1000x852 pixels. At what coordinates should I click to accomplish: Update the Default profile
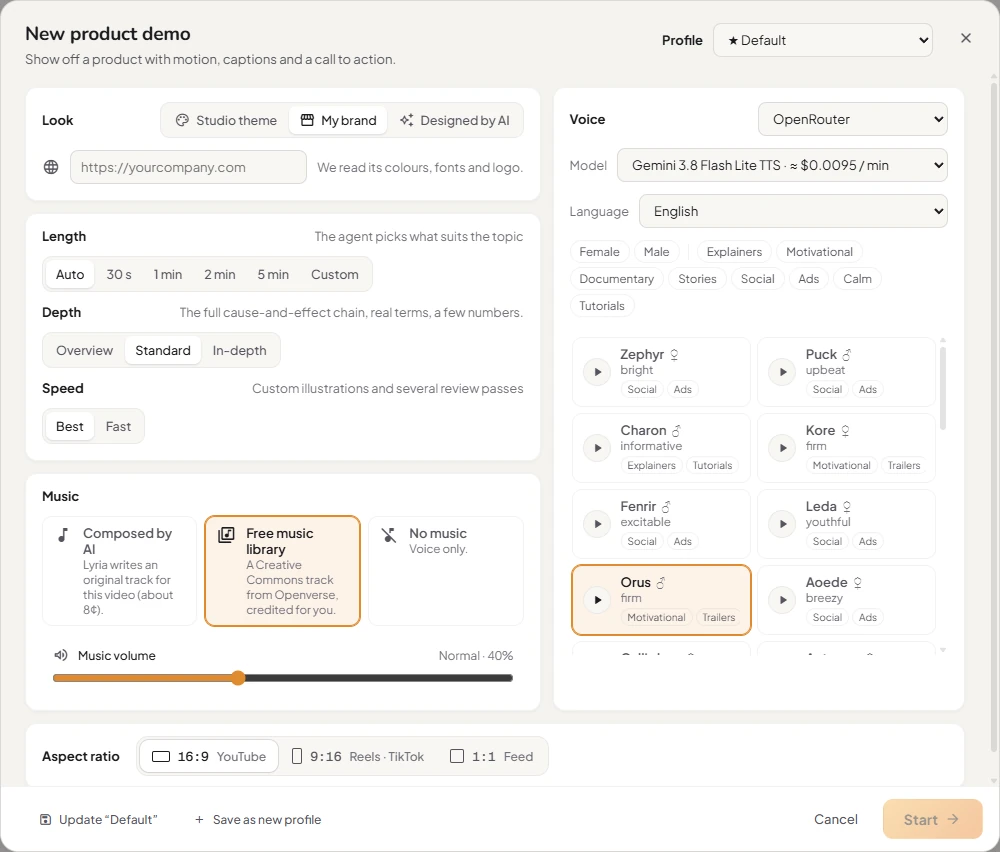pyautogui.click(x=99, y=819)
